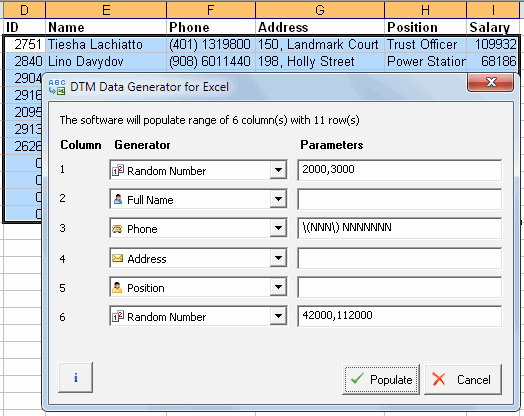The width and height of the screenshot is (524, 416).
Task: Click the 'Name' header cell
Action: [106, 27]
